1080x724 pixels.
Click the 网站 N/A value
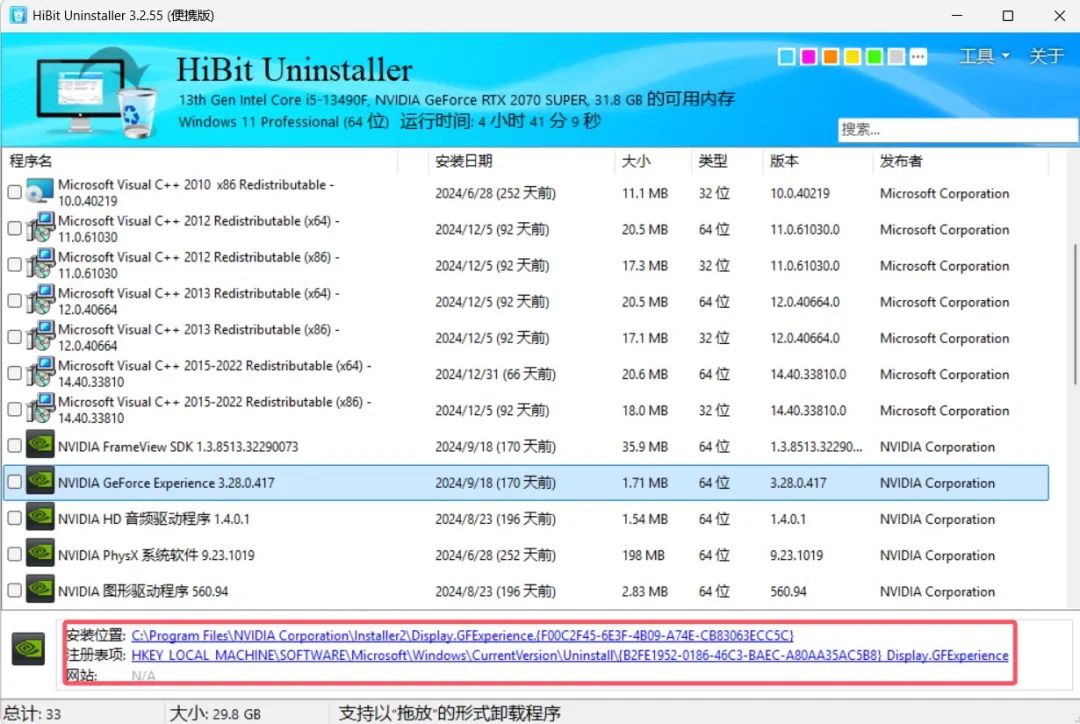coord(143,675)
